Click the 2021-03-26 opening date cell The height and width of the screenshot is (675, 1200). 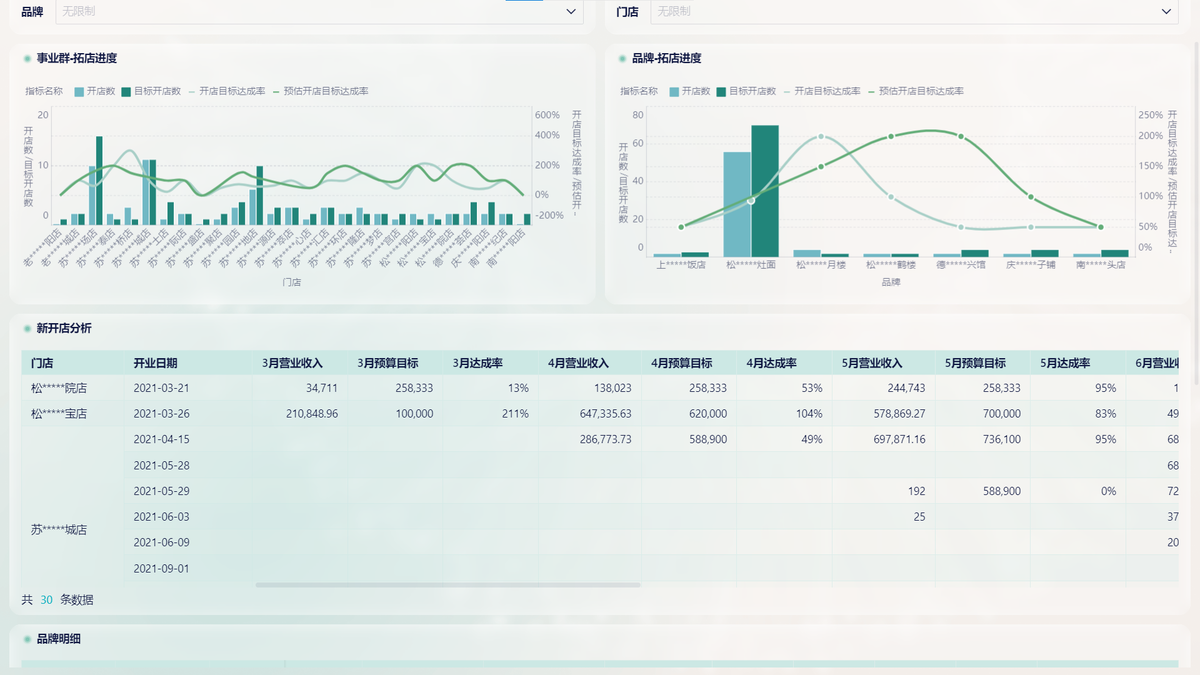161,413
